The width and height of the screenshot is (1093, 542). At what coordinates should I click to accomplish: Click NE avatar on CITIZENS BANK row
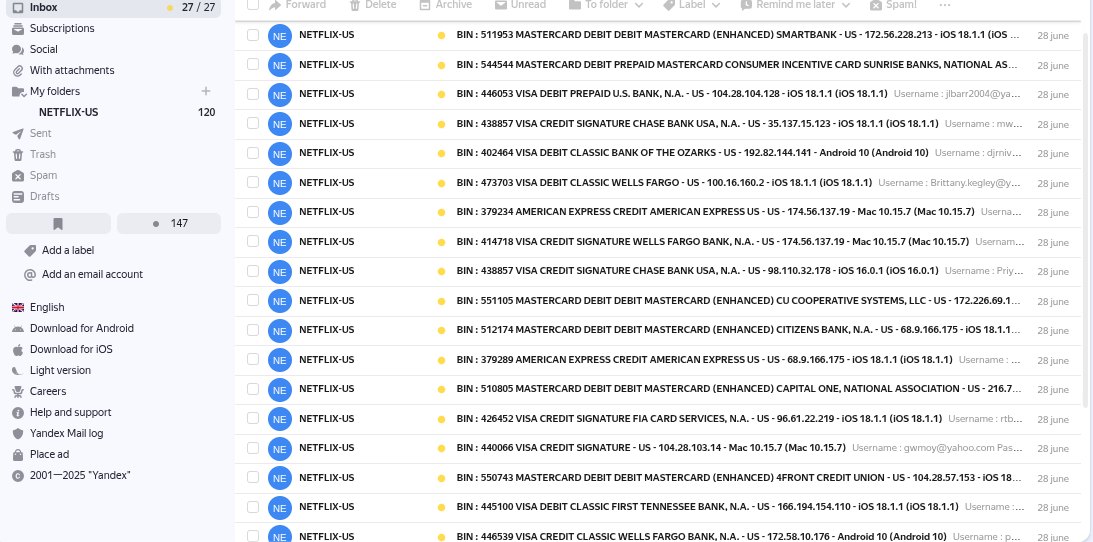pyautogui.click(x=280, y=330)
